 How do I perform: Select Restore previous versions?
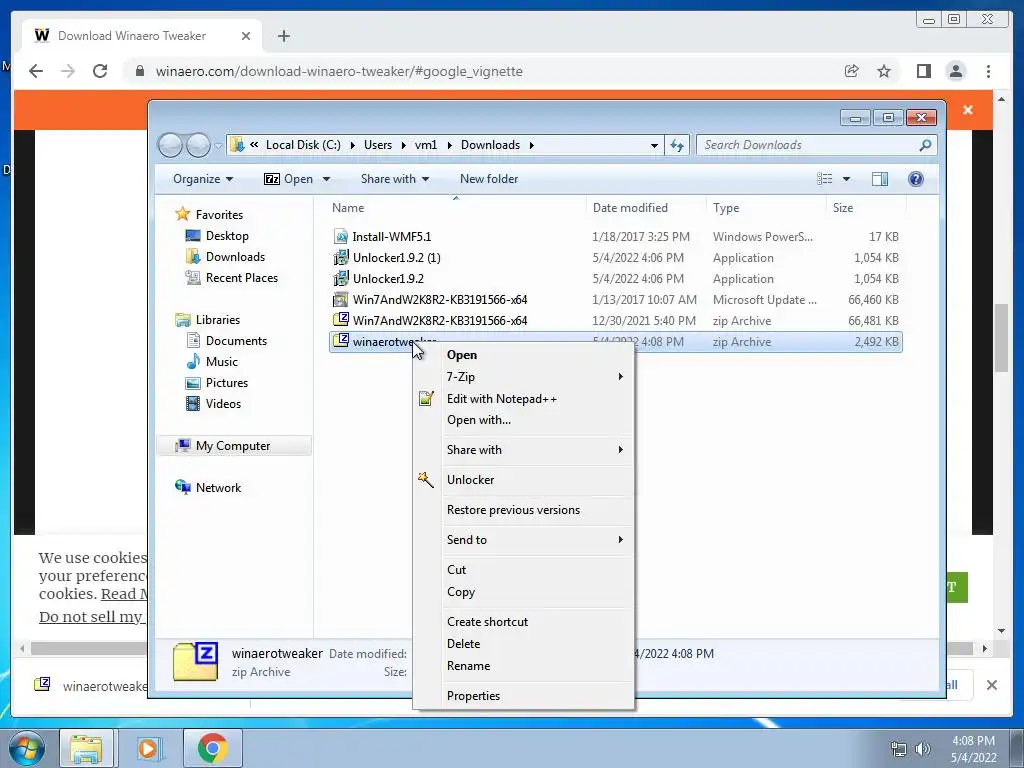coord(524,510)
